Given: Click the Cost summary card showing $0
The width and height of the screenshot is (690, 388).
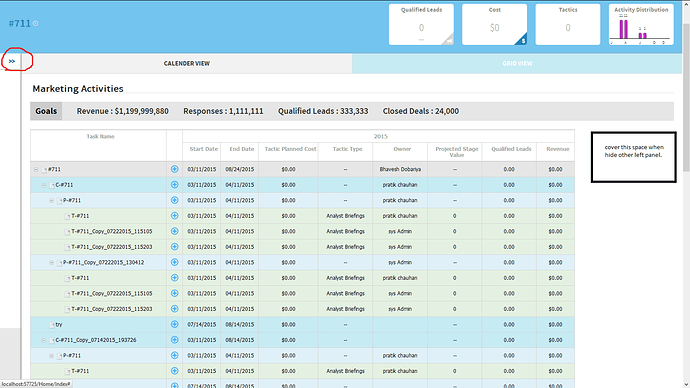Looking at the screenshot, I should click(495, 25).
